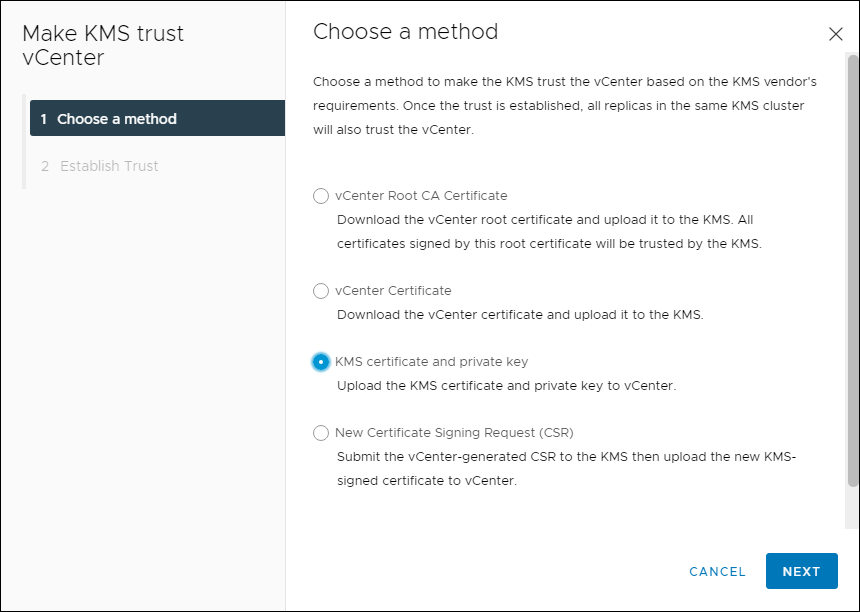Click the 'Choose a method' page heading
Image resolution: width=860 pixels, height=612 pixels.
405,32
